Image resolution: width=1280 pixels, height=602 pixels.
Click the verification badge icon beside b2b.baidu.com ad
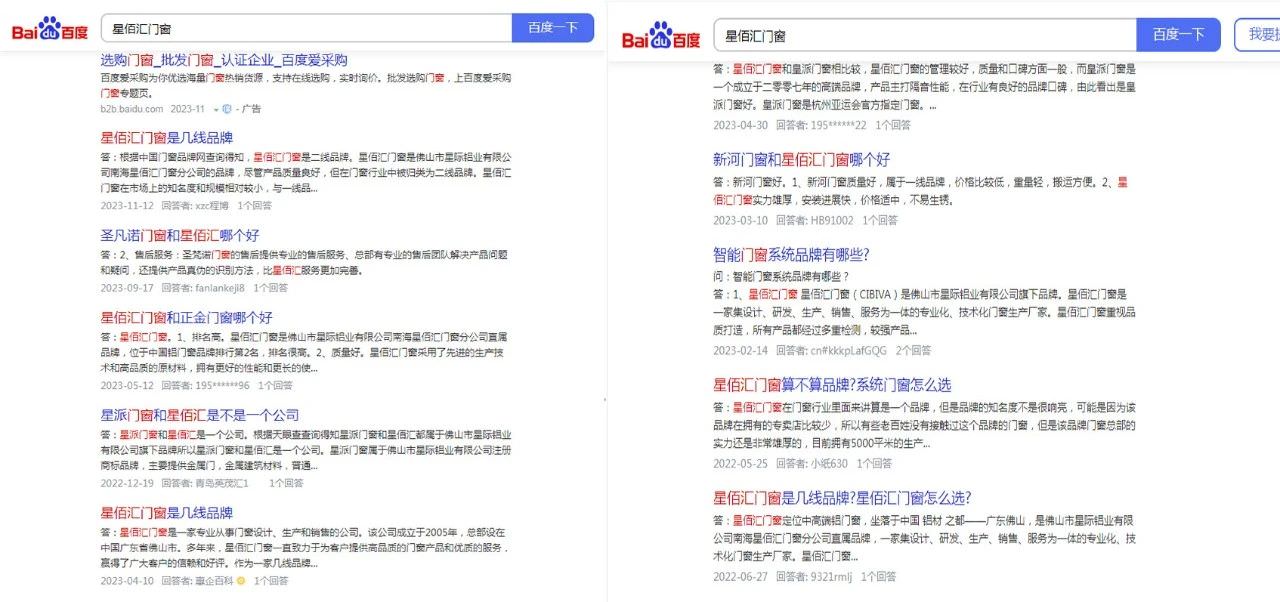pos(227,109)
